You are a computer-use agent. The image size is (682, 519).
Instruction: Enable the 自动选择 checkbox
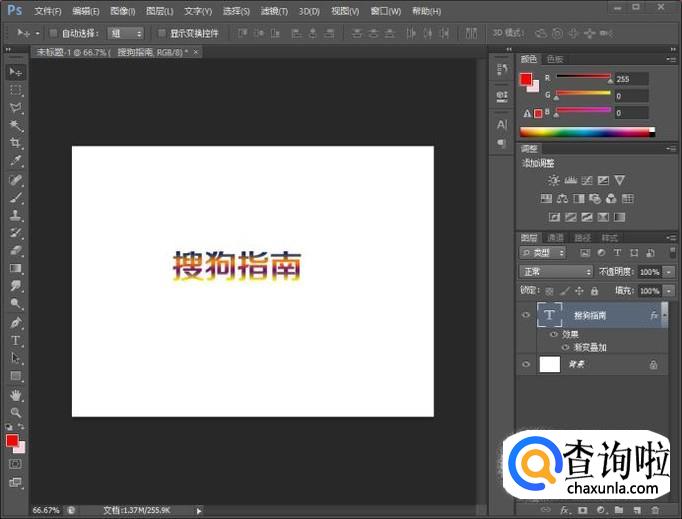54,33
